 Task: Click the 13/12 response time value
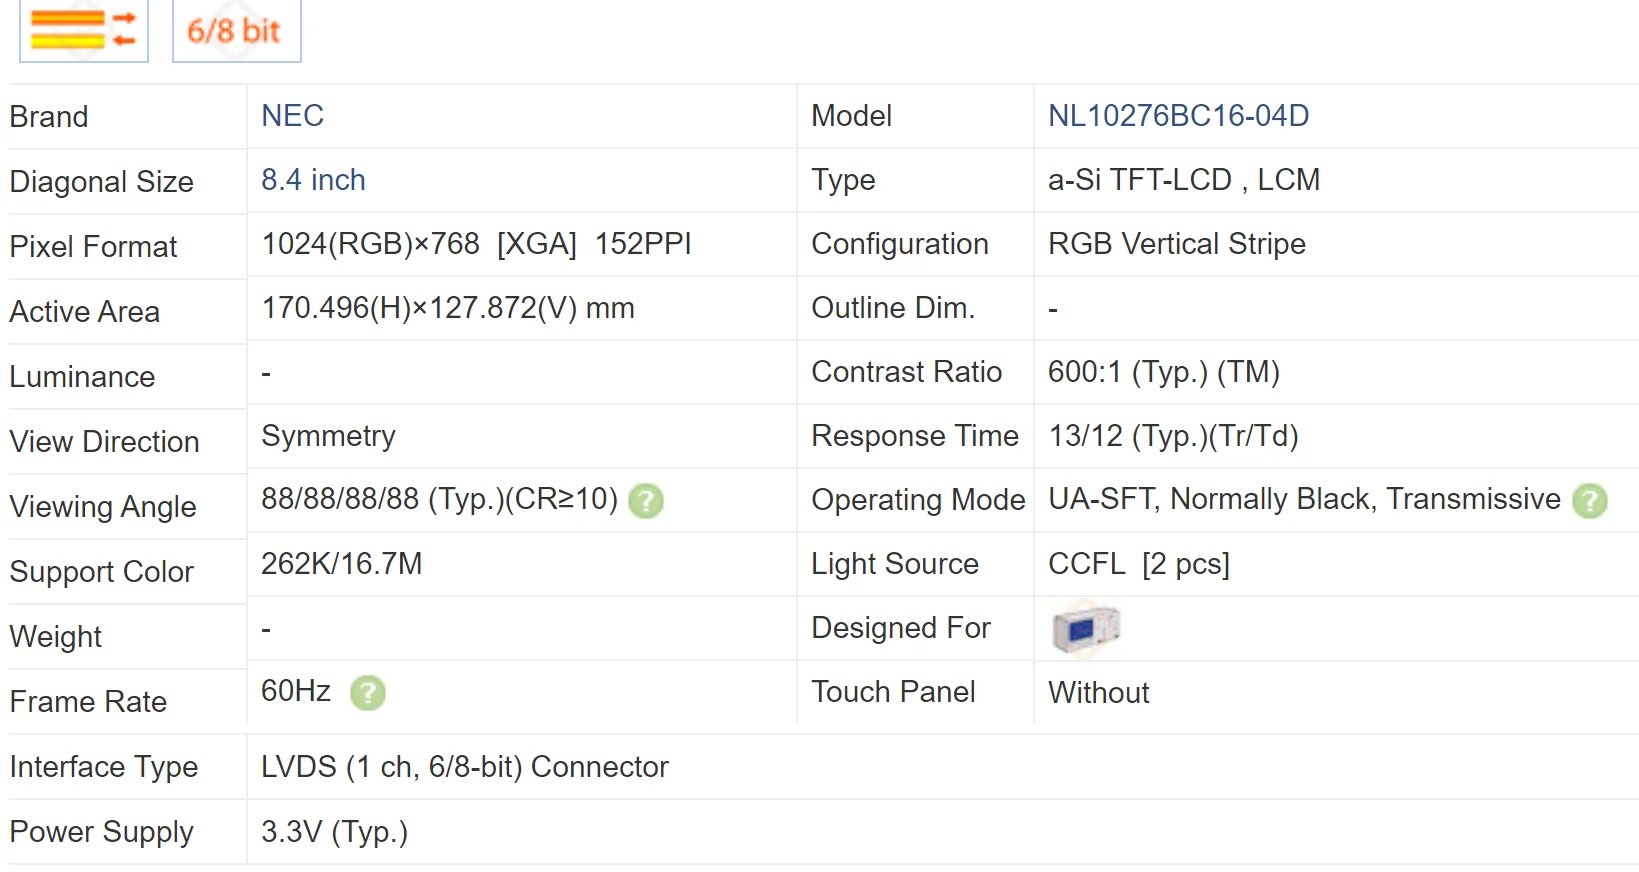1172,436
